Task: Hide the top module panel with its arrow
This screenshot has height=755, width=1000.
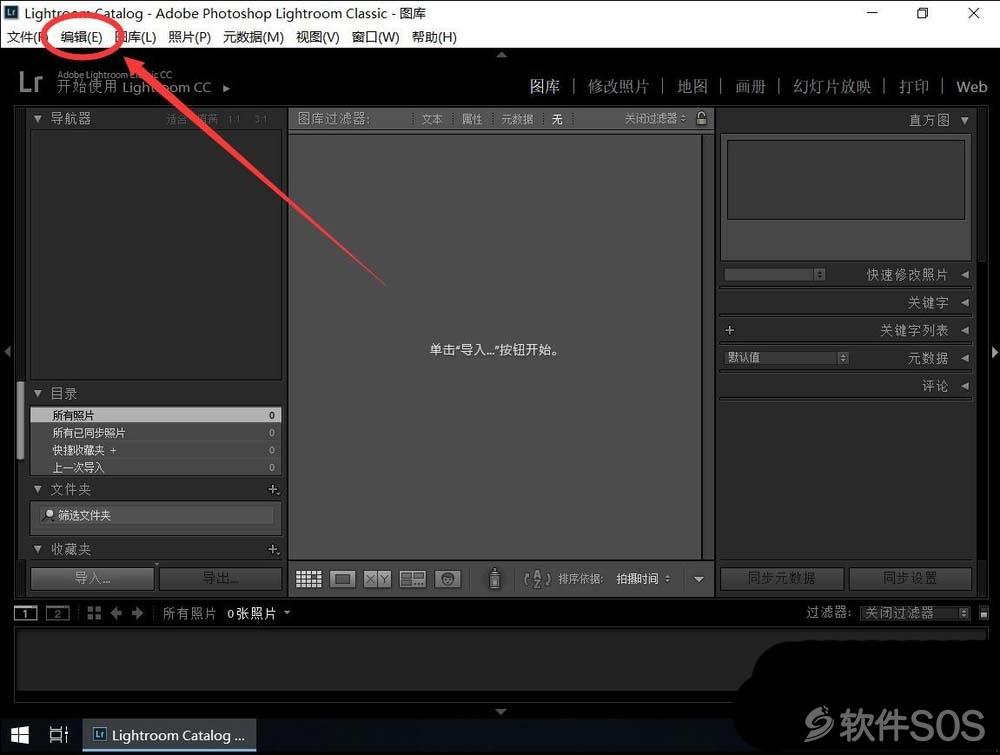Action: coord(501,55)
